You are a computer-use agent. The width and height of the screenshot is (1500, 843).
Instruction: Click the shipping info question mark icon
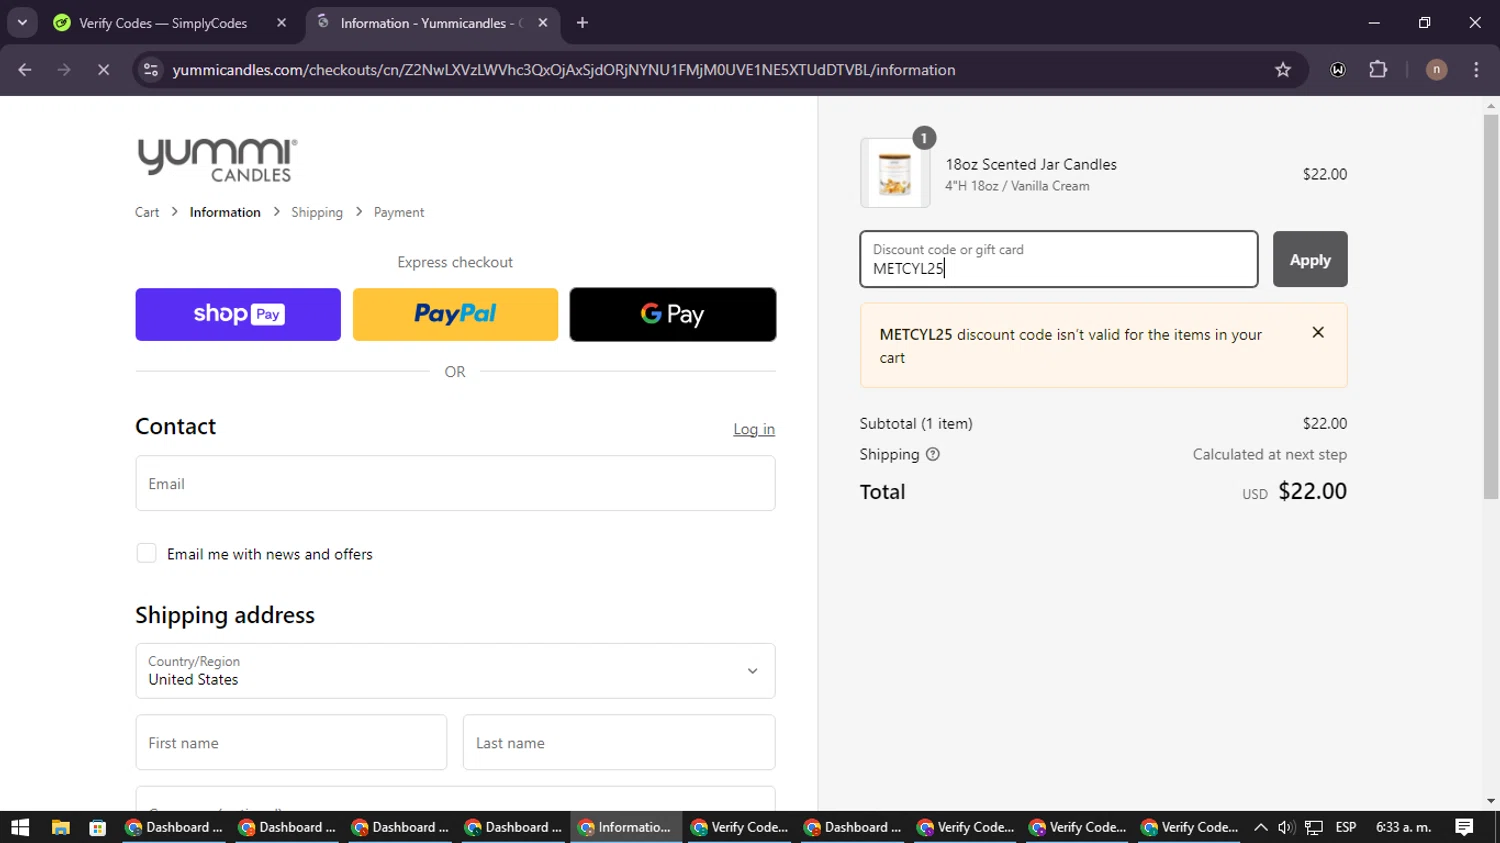(933, 454)
